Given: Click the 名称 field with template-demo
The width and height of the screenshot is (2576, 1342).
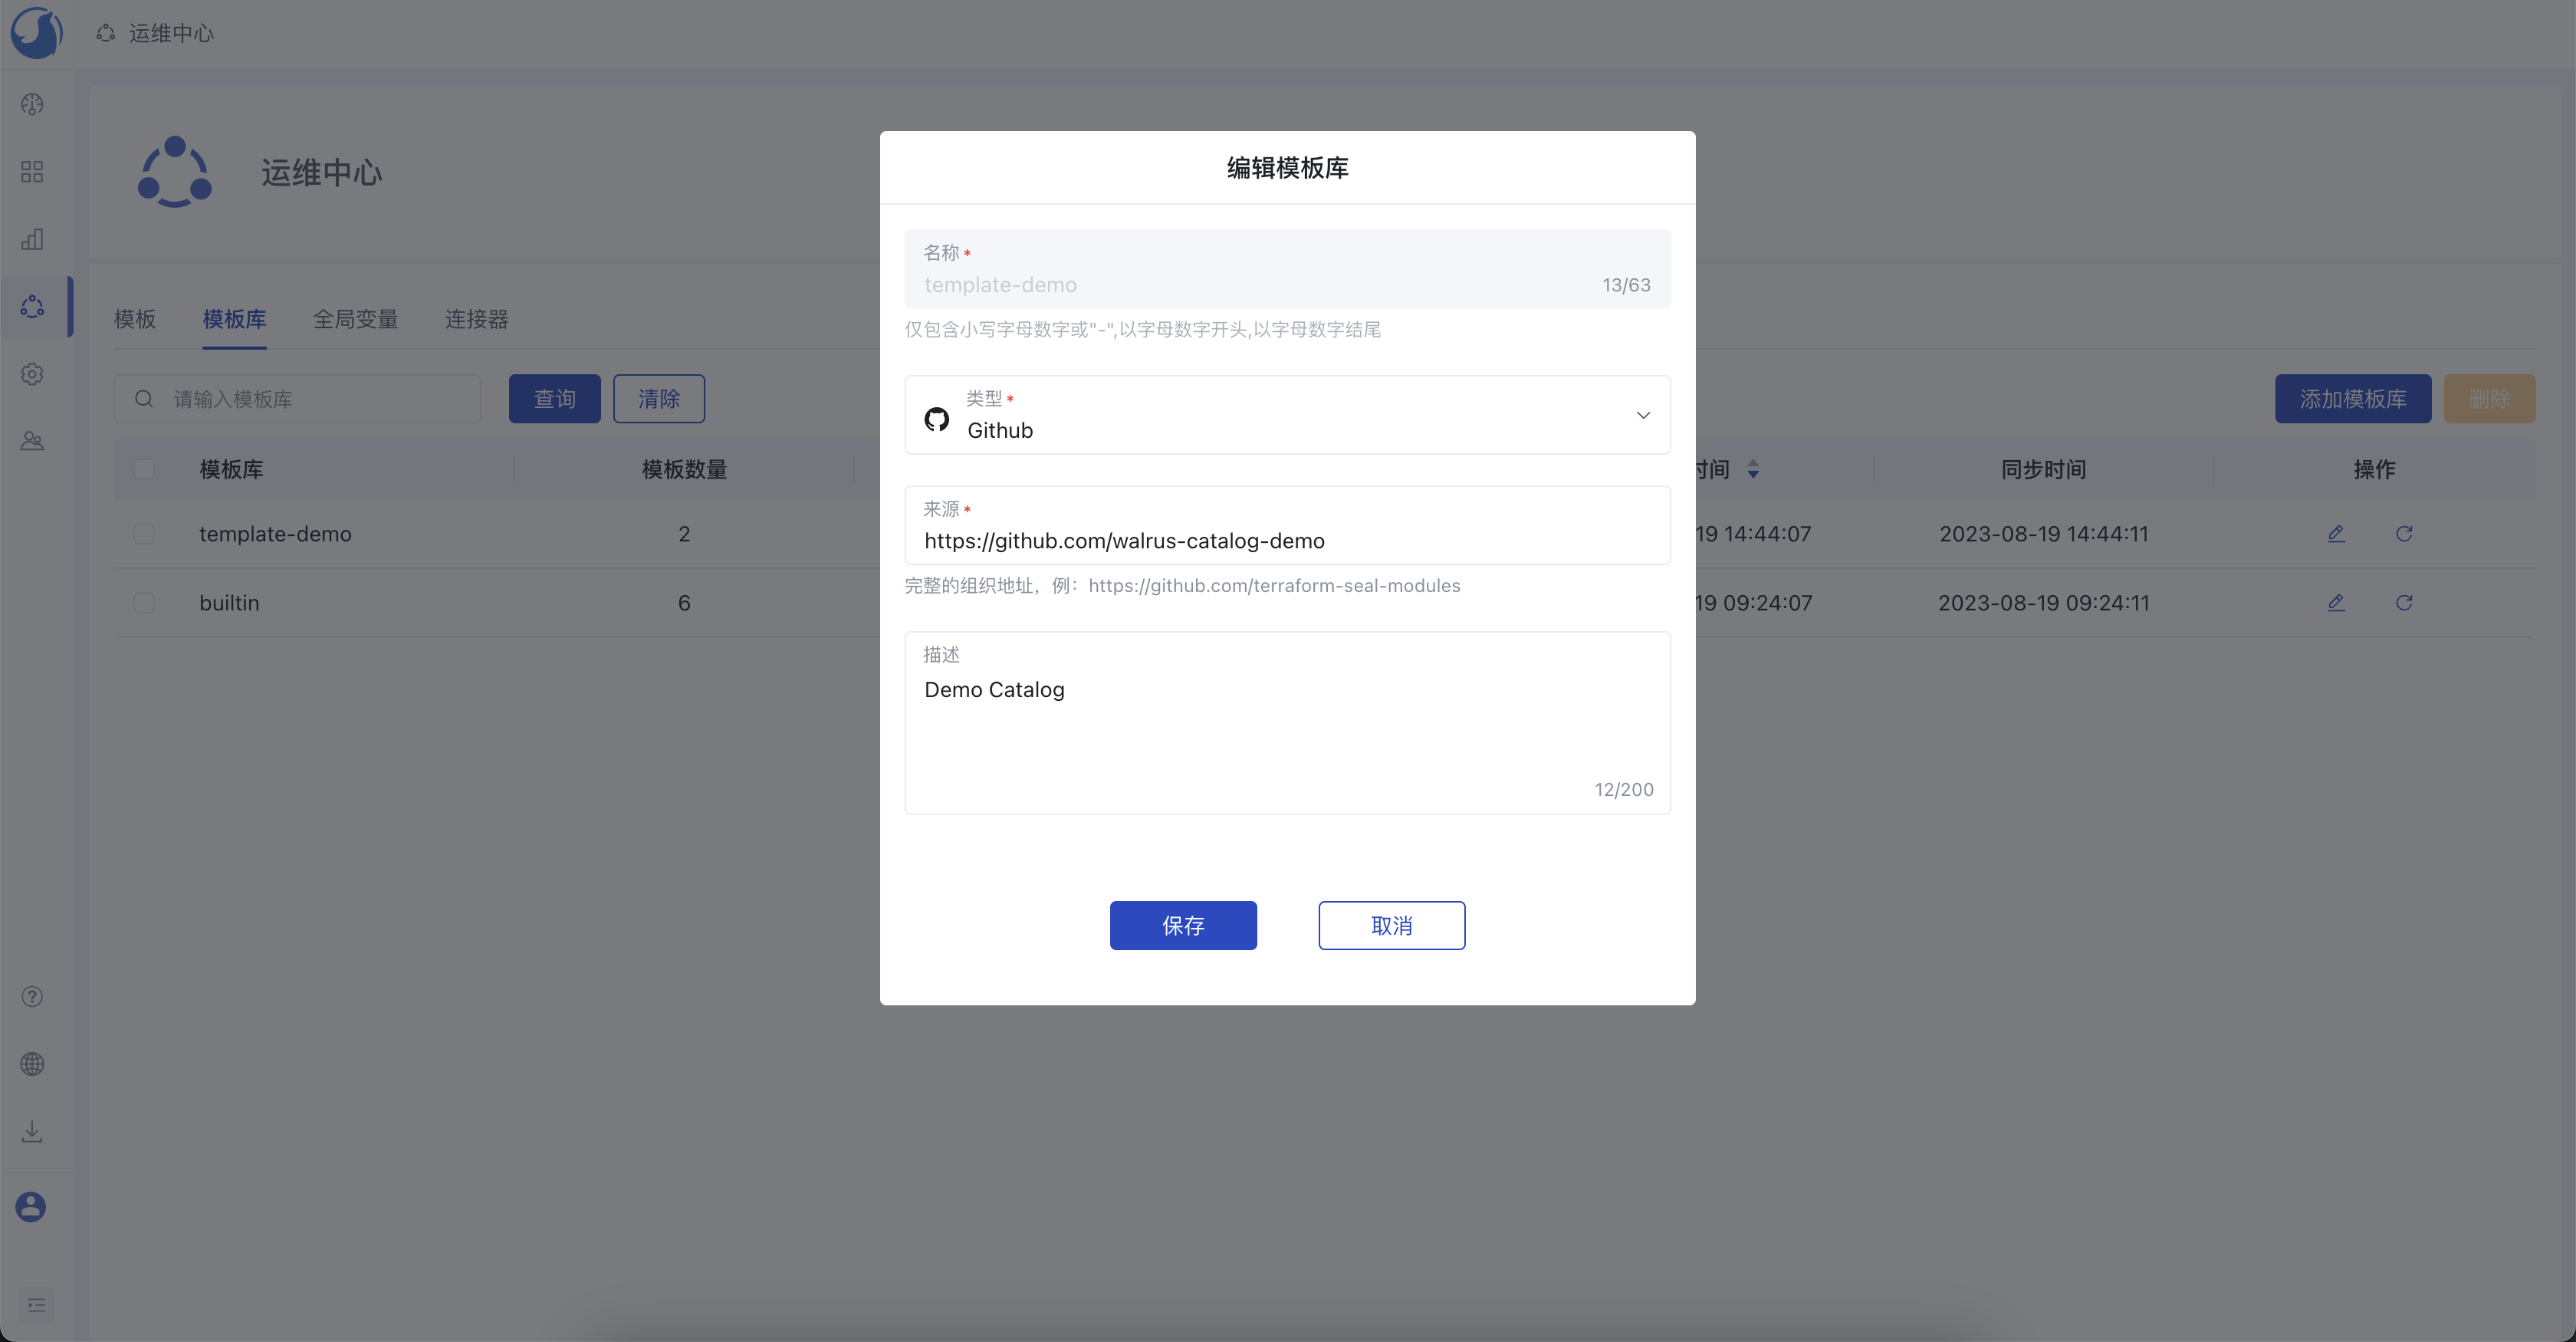Looking at the screenshot, I should tap(1287, 269).
